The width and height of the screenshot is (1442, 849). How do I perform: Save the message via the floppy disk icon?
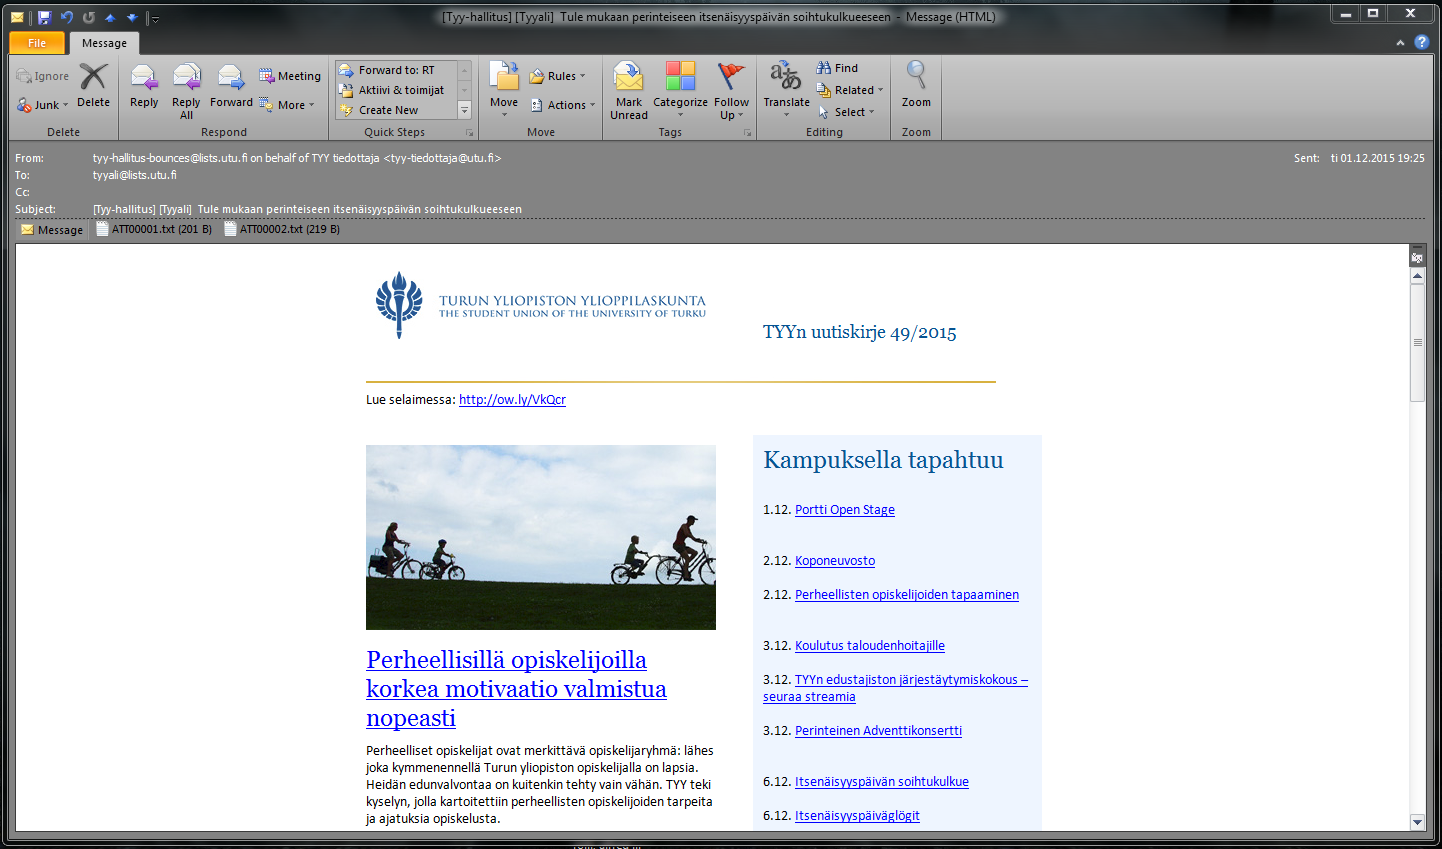[x=44, y=17]
